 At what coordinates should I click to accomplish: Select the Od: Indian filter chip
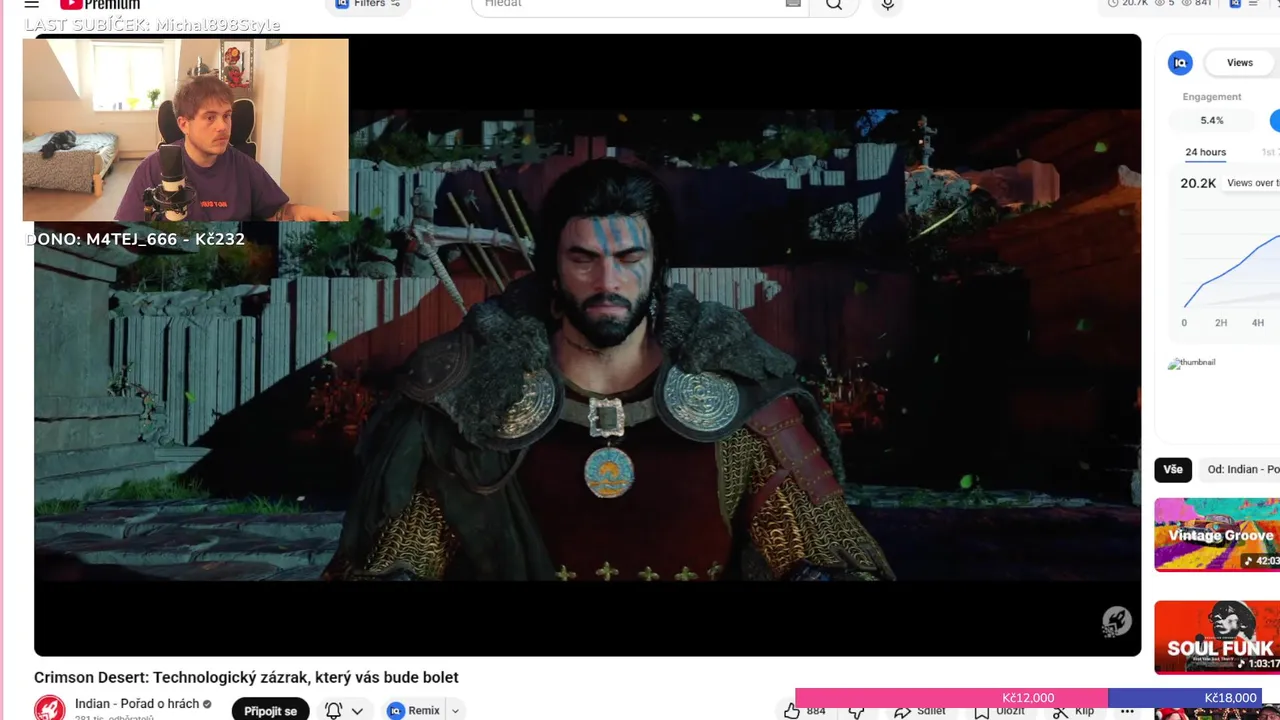tap(1240, 469)
